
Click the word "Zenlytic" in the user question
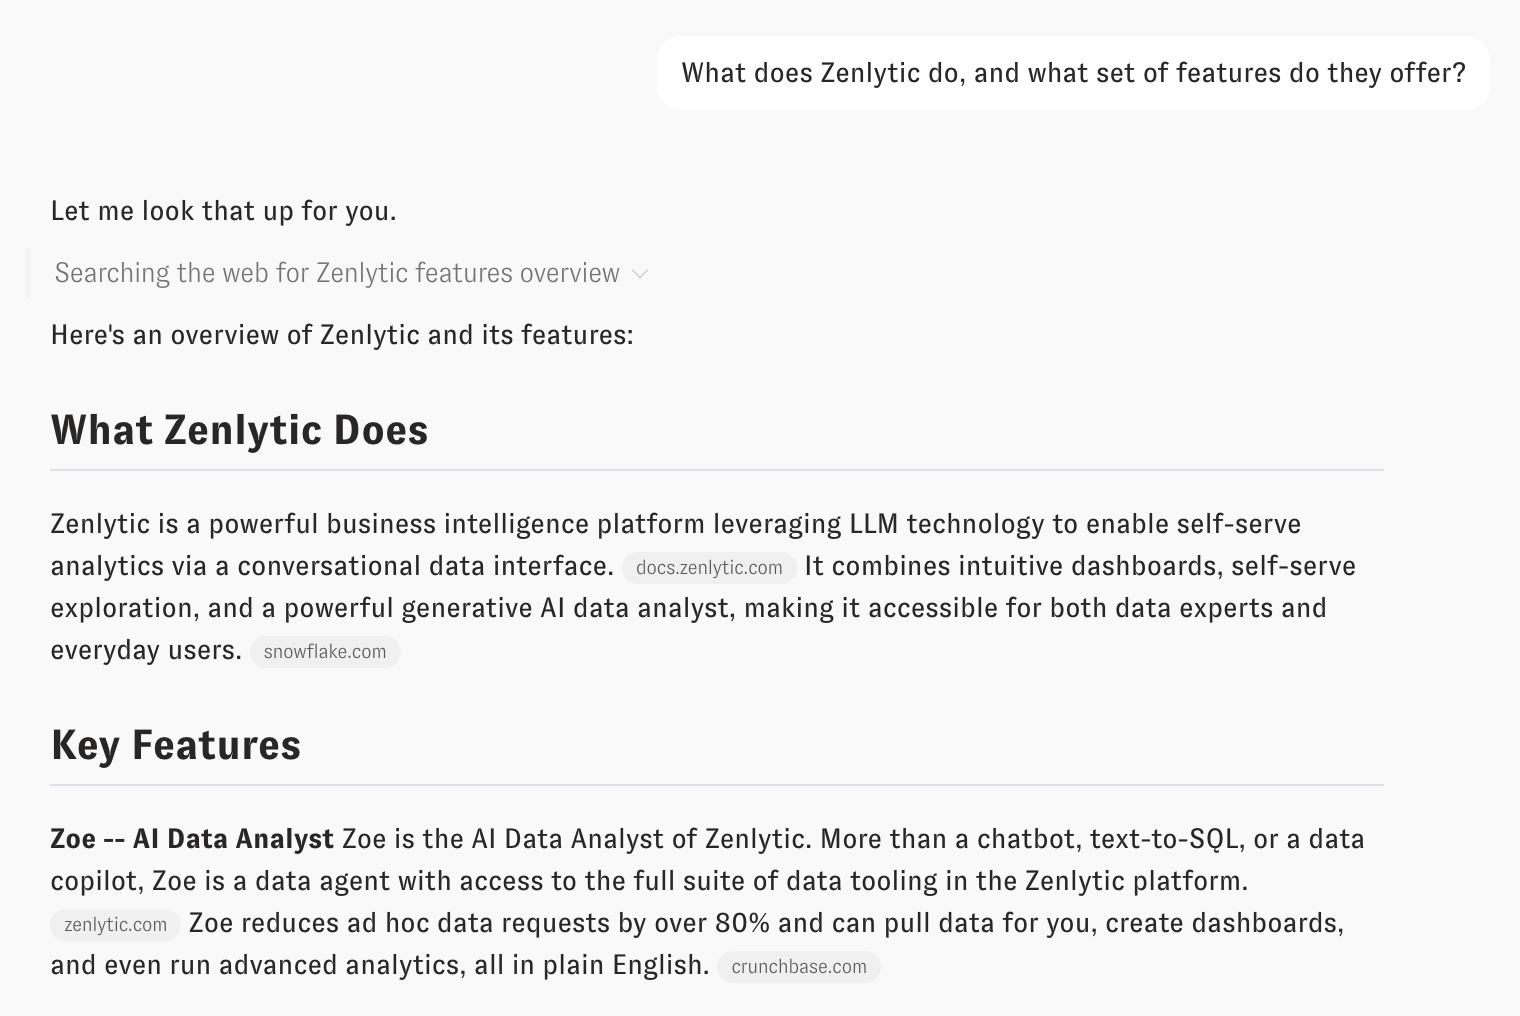[870, 73]
